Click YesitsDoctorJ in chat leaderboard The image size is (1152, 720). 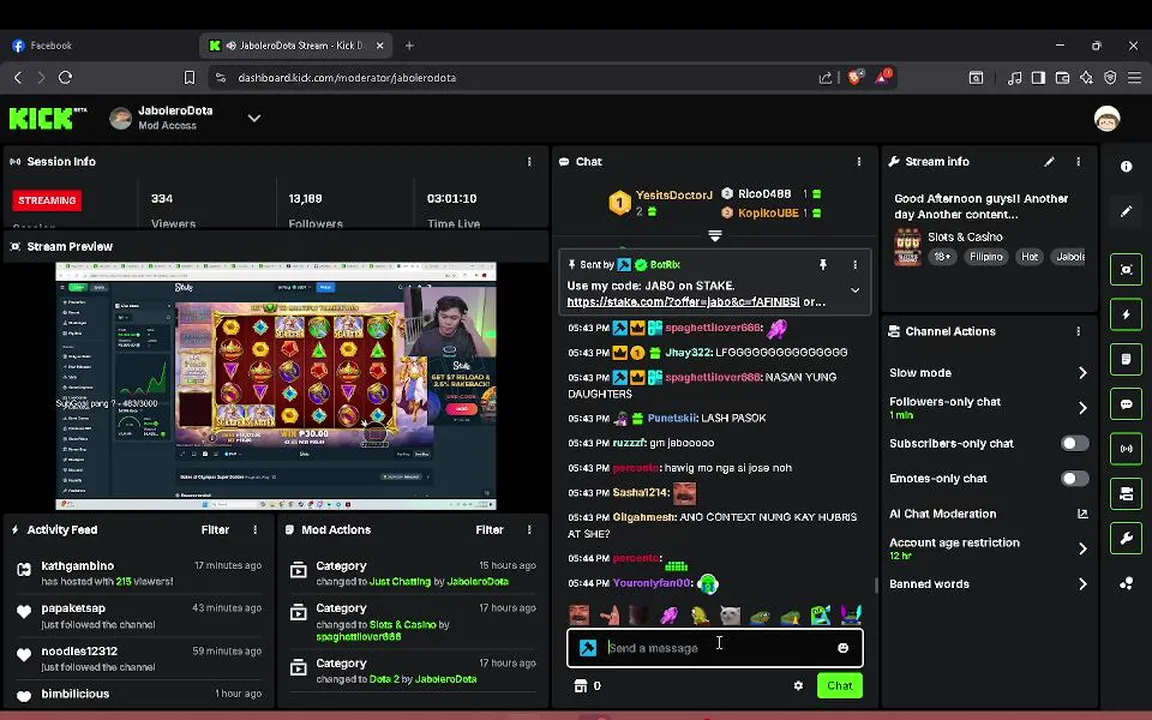click(674, 195)
